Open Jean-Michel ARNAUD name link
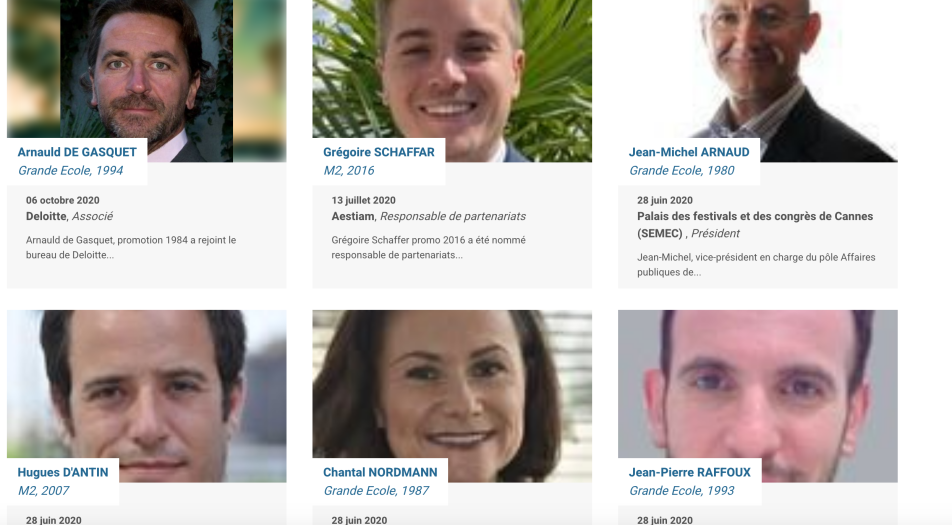952x525 pixels. click(689, 152)
